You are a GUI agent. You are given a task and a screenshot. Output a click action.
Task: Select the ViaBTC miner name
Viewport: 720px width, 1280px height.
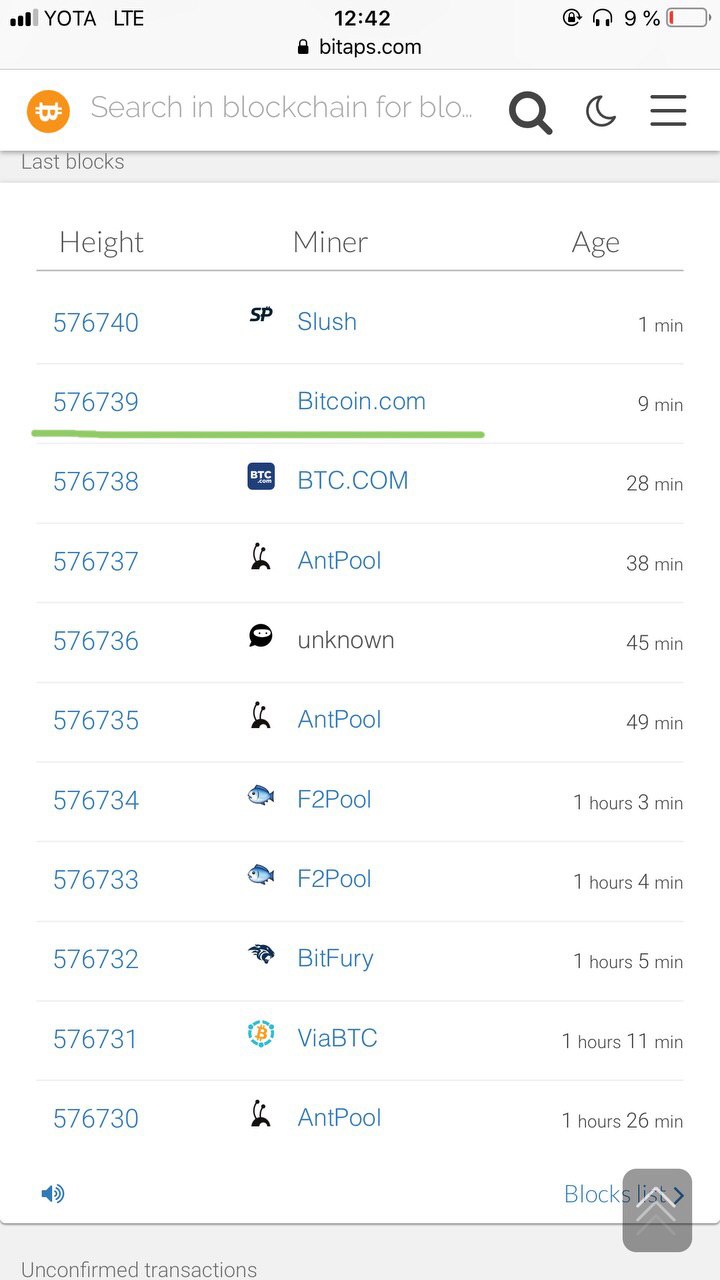(337, 1038)
